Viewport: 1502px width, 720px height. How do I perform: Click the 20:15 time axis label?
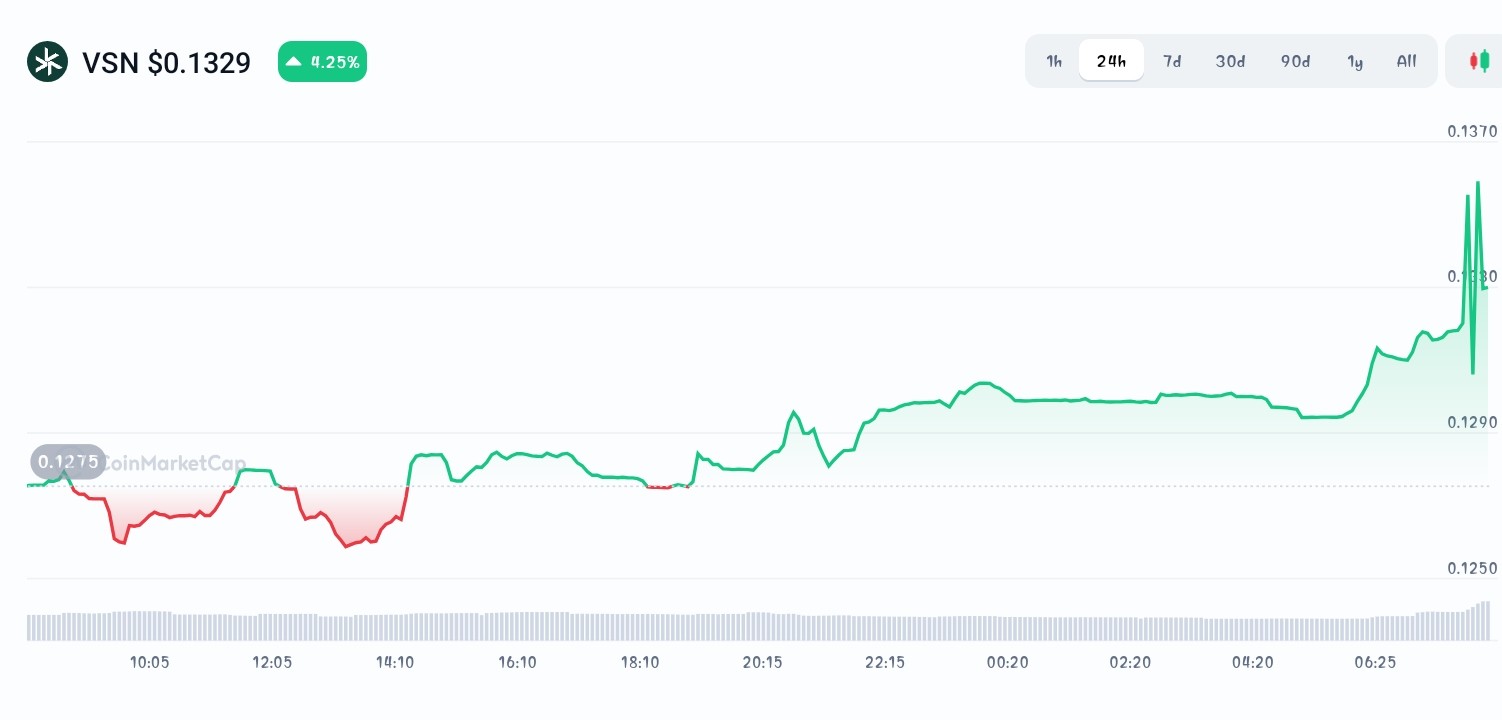tap(762, 663)
